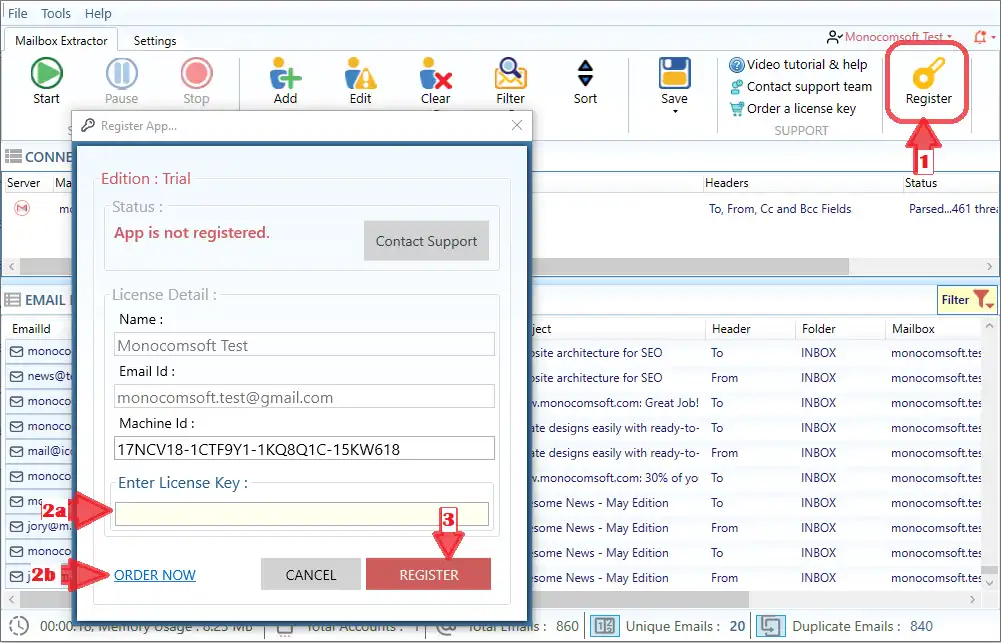Click the red Stop icon
This screenshot has height=643, width=1001.
tap(196, 73)
